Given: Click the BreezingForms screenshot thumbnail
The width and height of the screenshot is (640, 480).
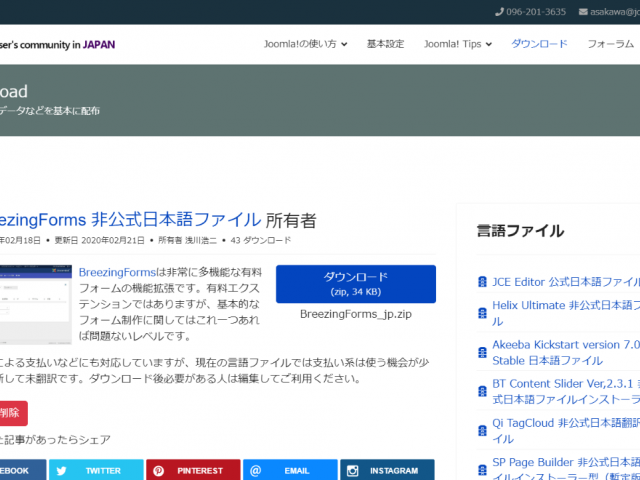Looking at the screenshot, I should pos(36,304).
